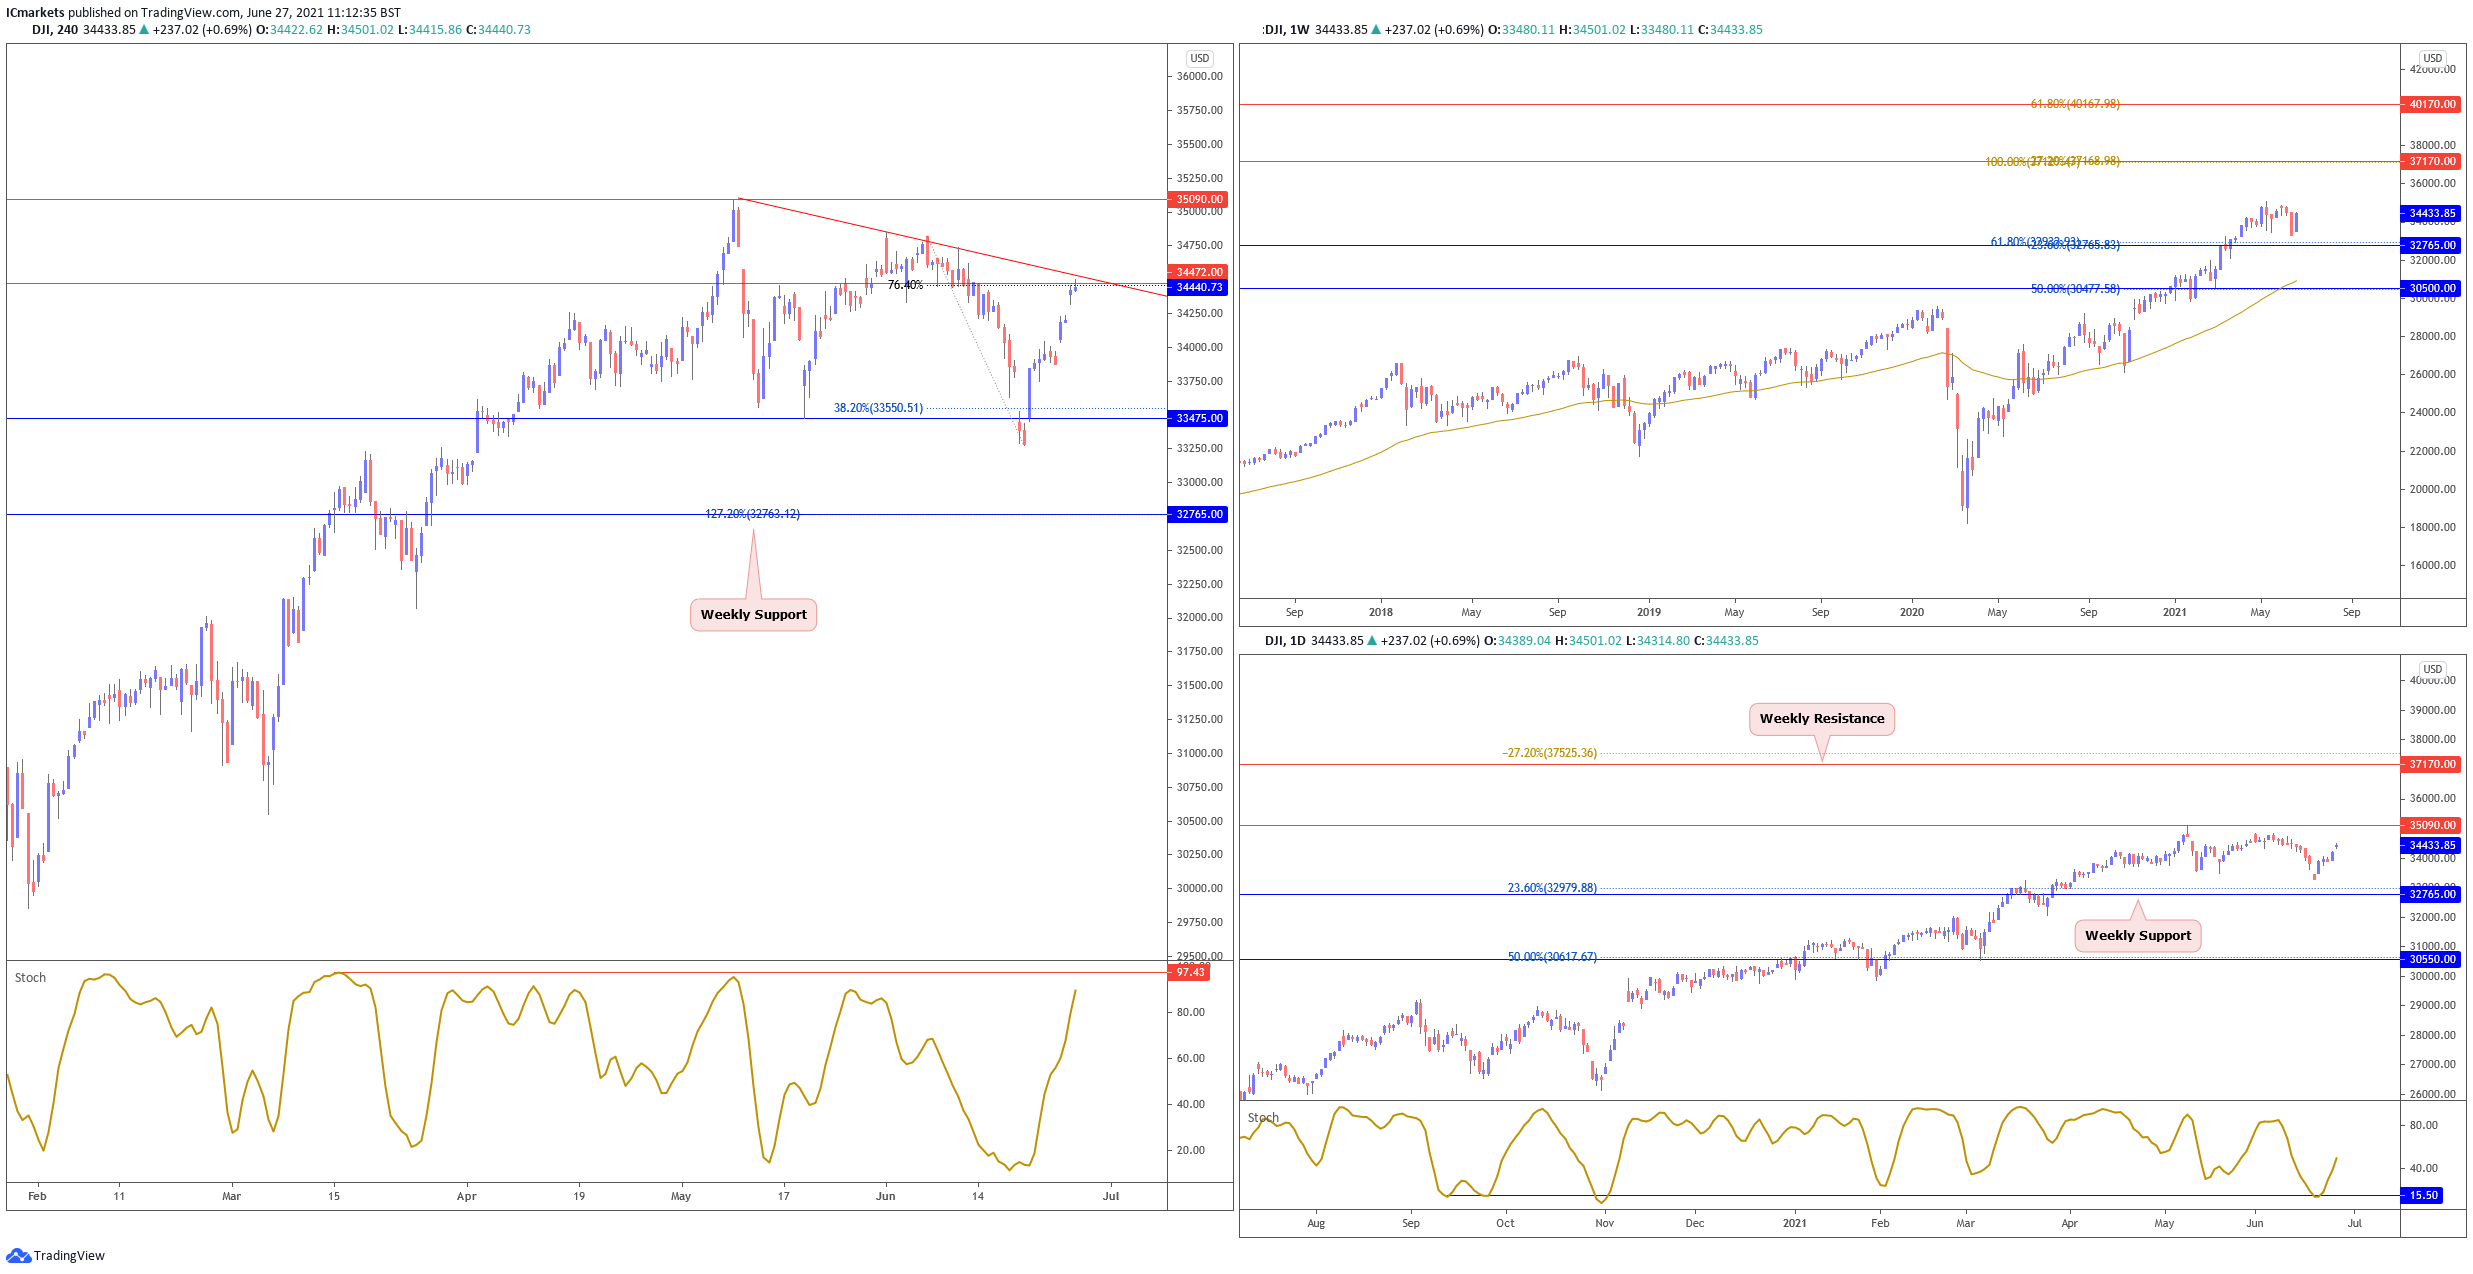Click the 97.43 stochastic value label
The image size is (2473, 1274).
tap(1189, 972)
